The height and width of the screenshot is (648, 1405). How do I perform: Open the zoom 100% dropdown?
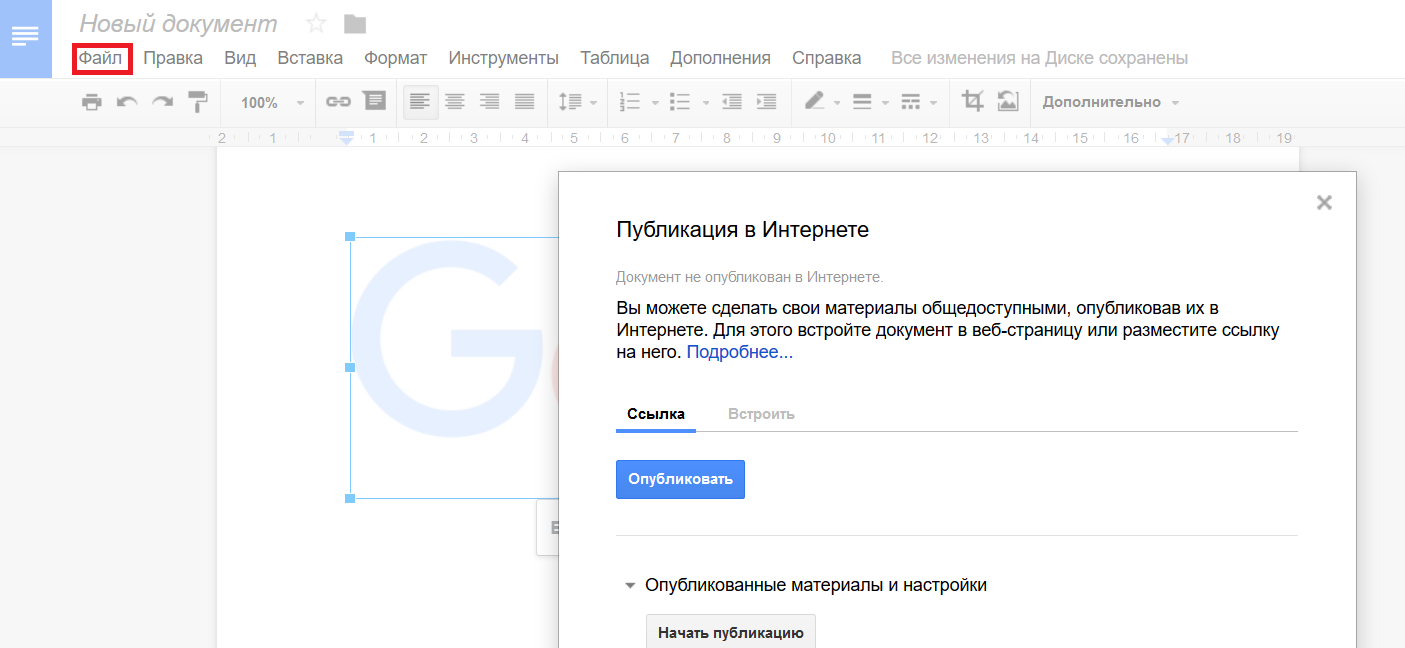pyautogui.click(x=272, y=103)
